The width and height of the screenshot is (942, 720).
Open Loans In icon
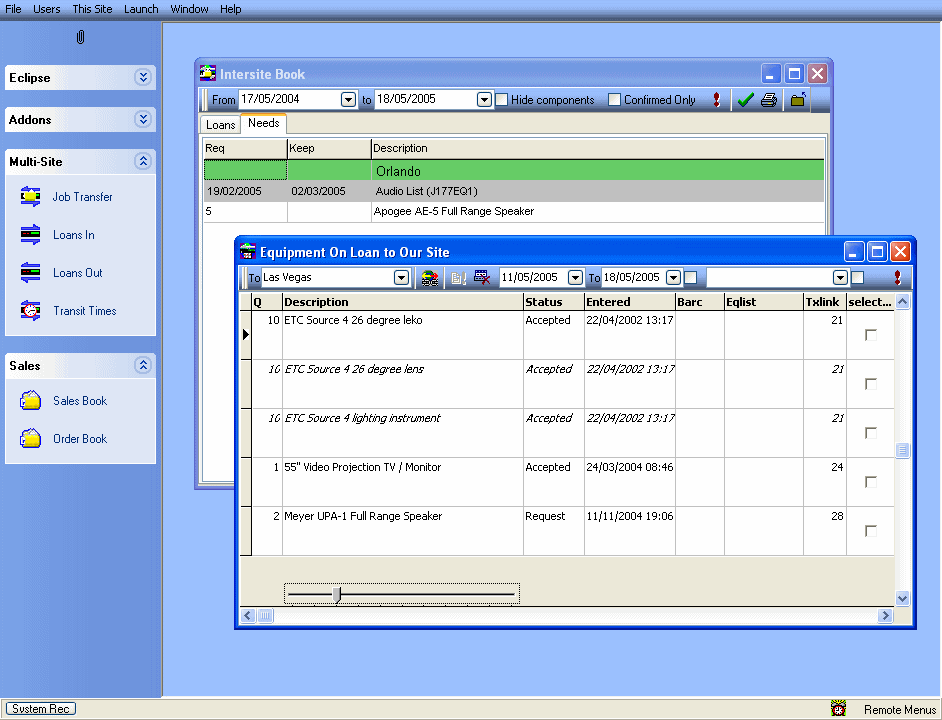(31, 234)
